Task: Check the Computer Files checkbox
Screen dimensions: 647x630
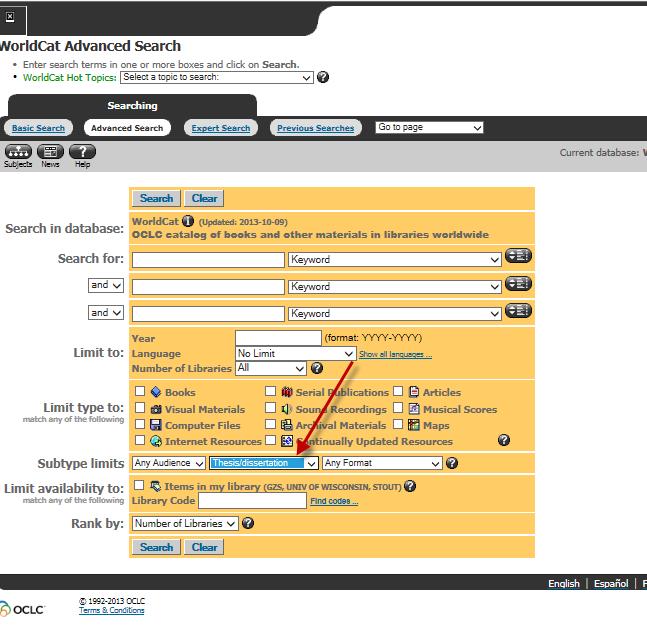Action: click(x=140, y=424)
